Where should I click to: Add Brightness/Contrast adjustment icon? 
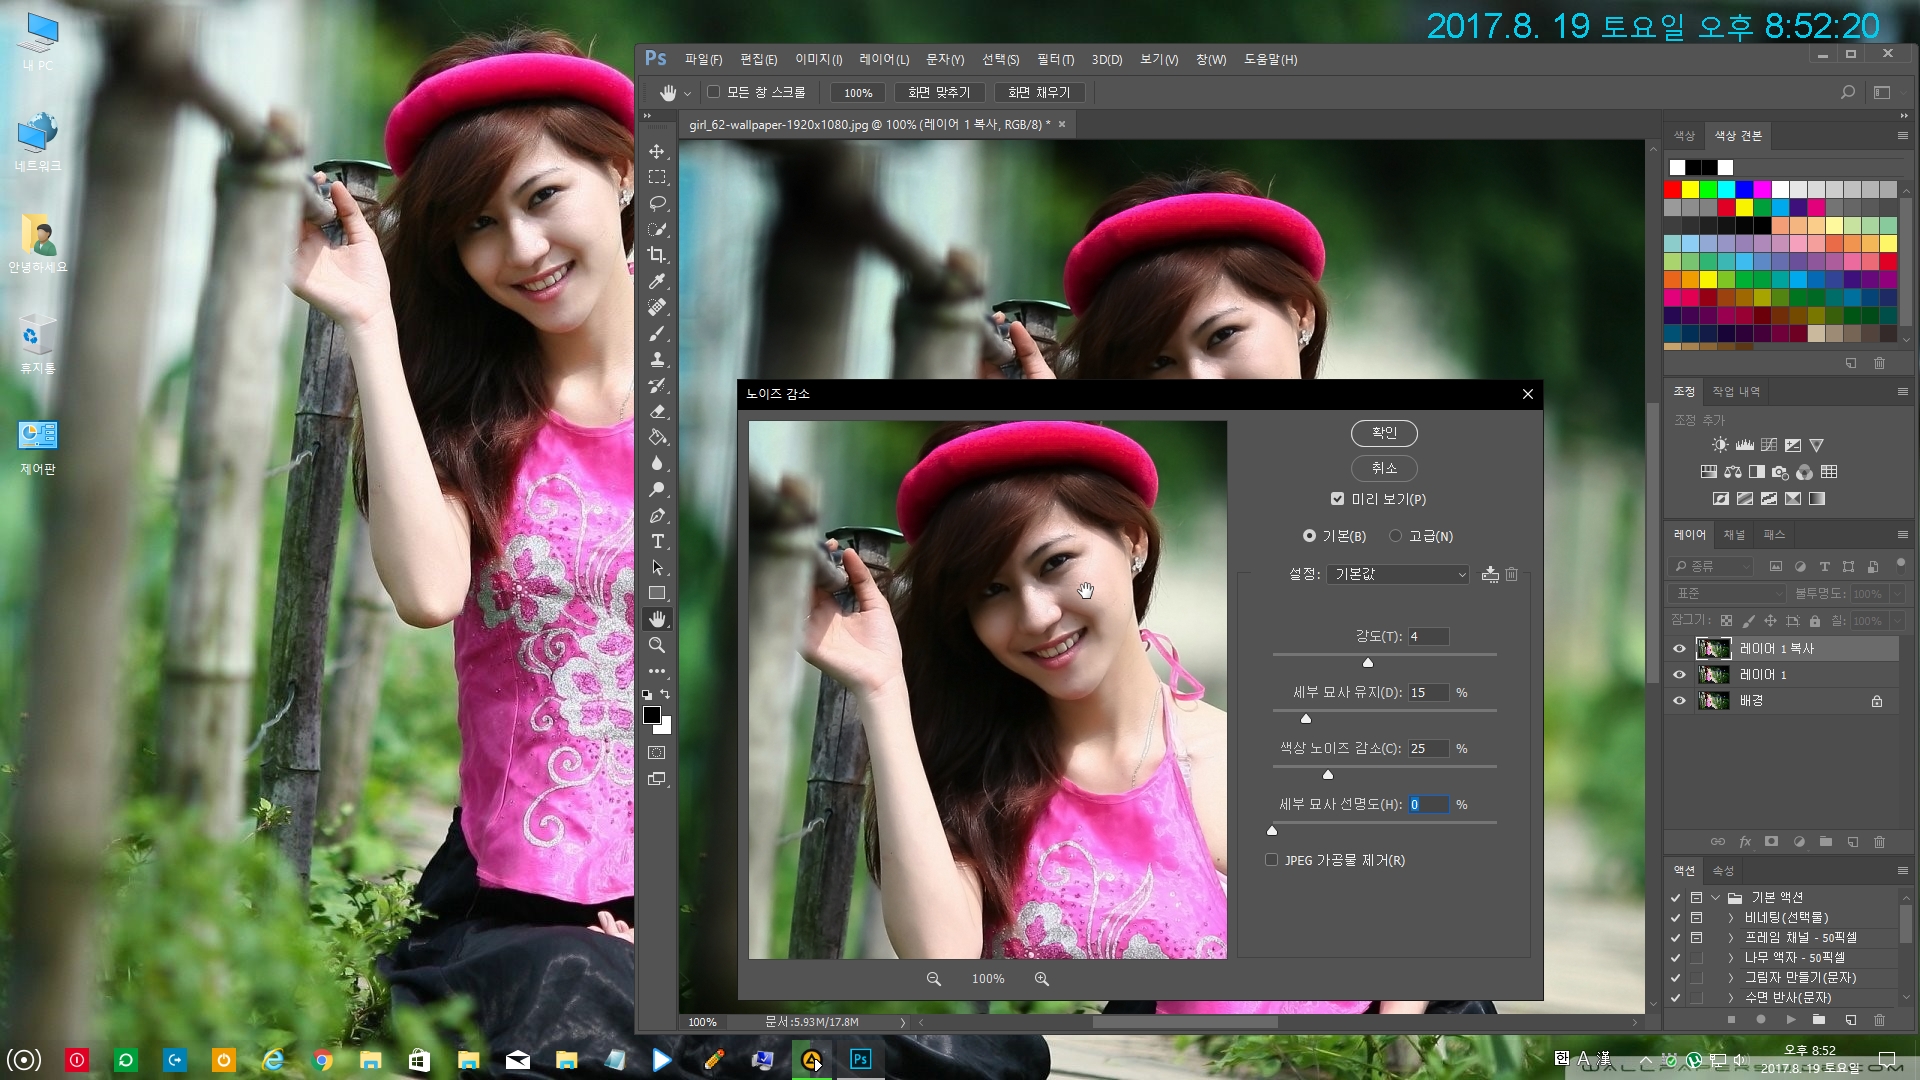coord(1720,445)
